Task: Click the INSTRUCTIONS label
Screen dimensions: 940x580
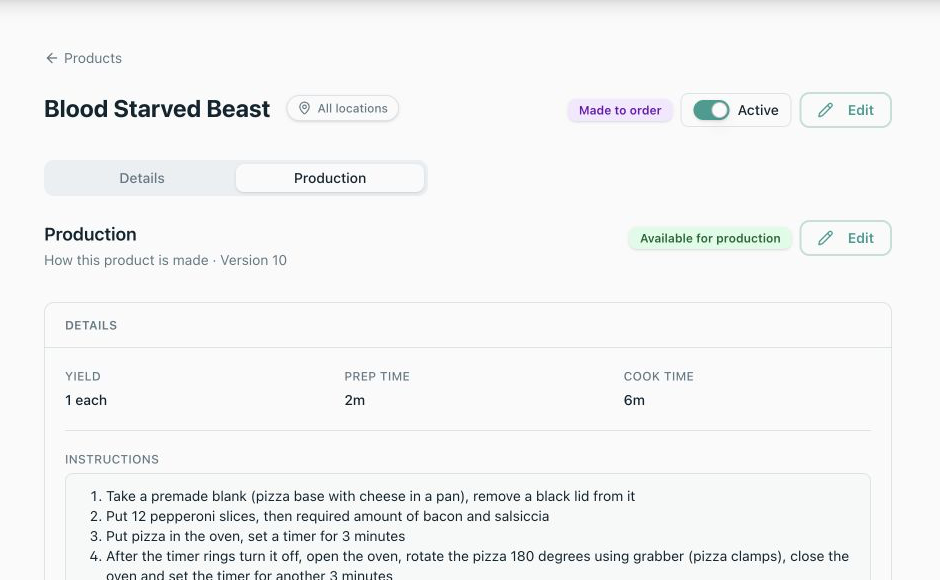Action: [x=112, y=459]
